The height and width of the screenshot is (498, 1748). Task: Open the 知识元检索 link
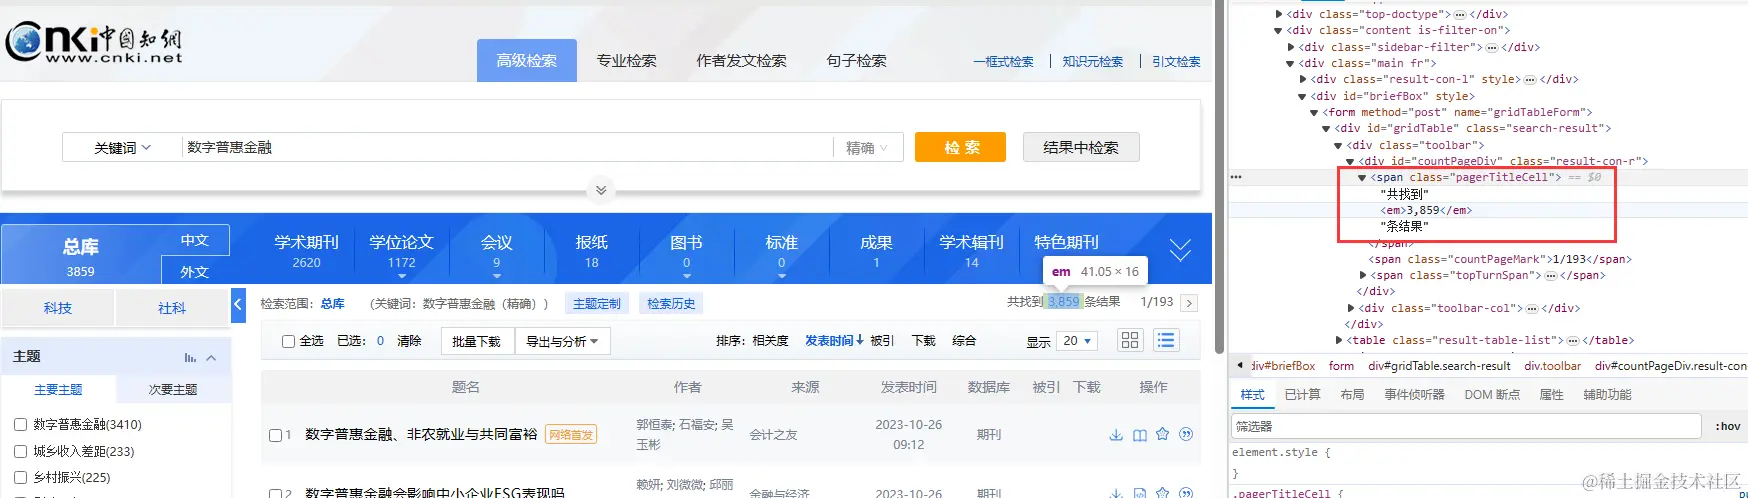[x=1092, y=61]
